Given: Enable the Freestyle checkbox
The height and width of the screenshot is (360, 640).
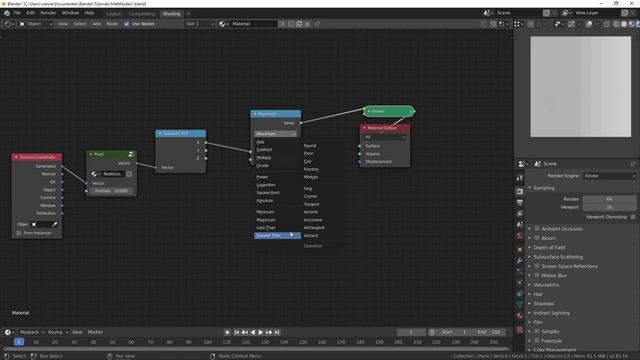Looking at the screenshot, I should point(537,341).
